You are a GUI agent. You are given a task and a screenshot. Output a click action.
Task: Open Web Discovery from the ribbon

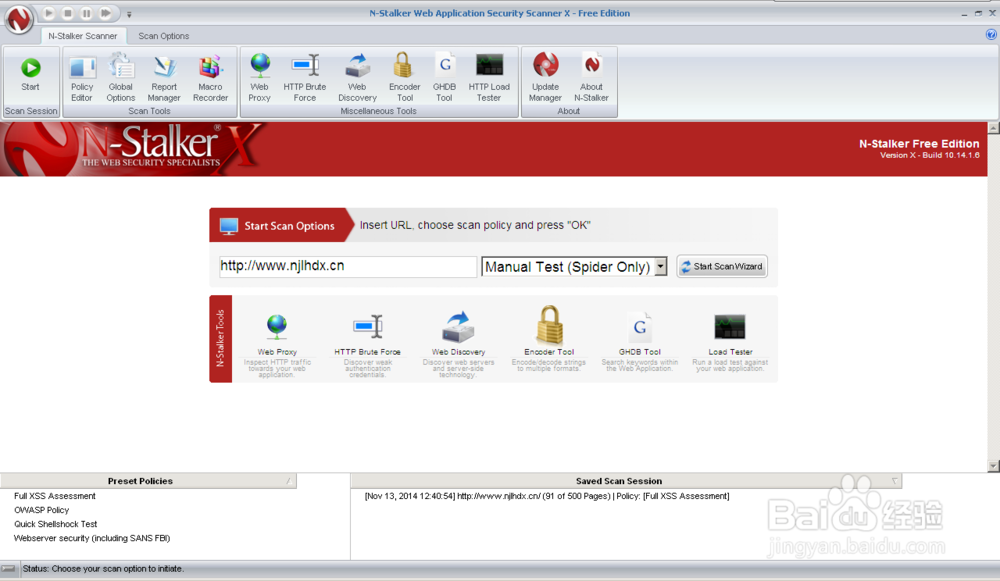[357, 79]
